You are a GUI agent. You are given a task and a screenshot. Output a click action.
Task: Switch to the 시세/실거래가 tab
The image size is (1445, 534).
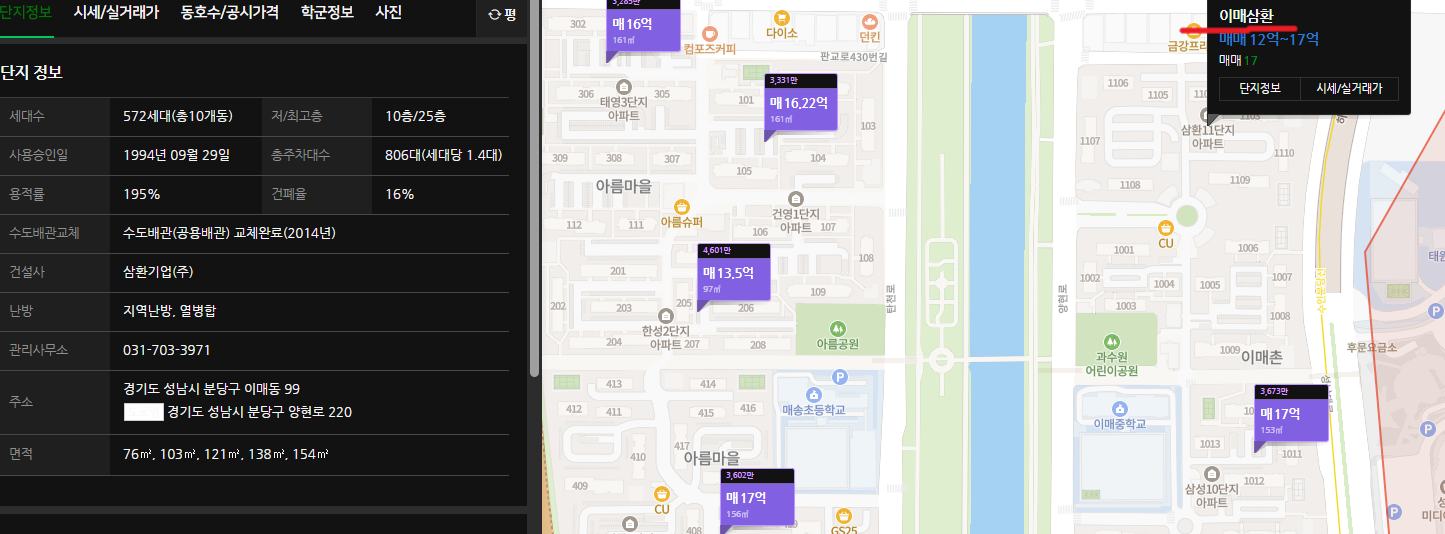click(116, 13)
